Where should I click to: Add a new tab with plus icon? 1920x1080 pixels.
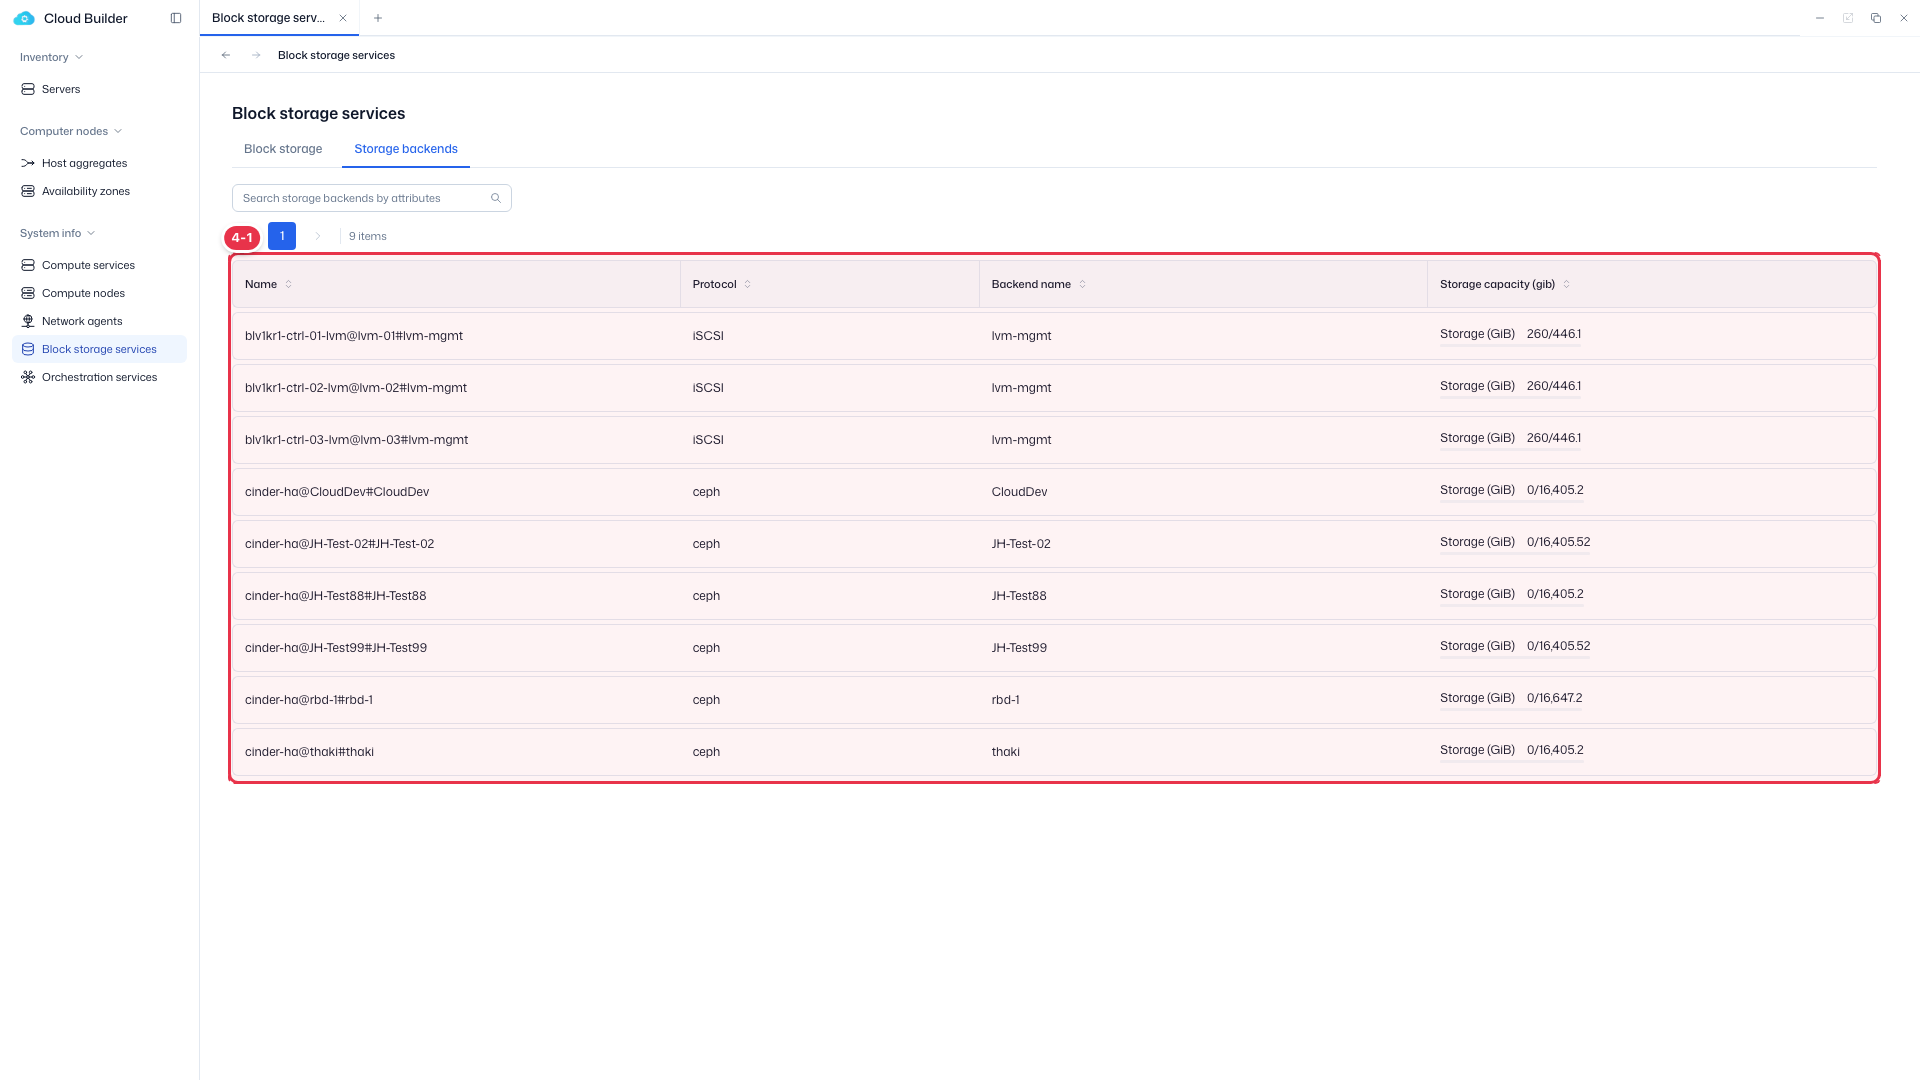(378, 18)
